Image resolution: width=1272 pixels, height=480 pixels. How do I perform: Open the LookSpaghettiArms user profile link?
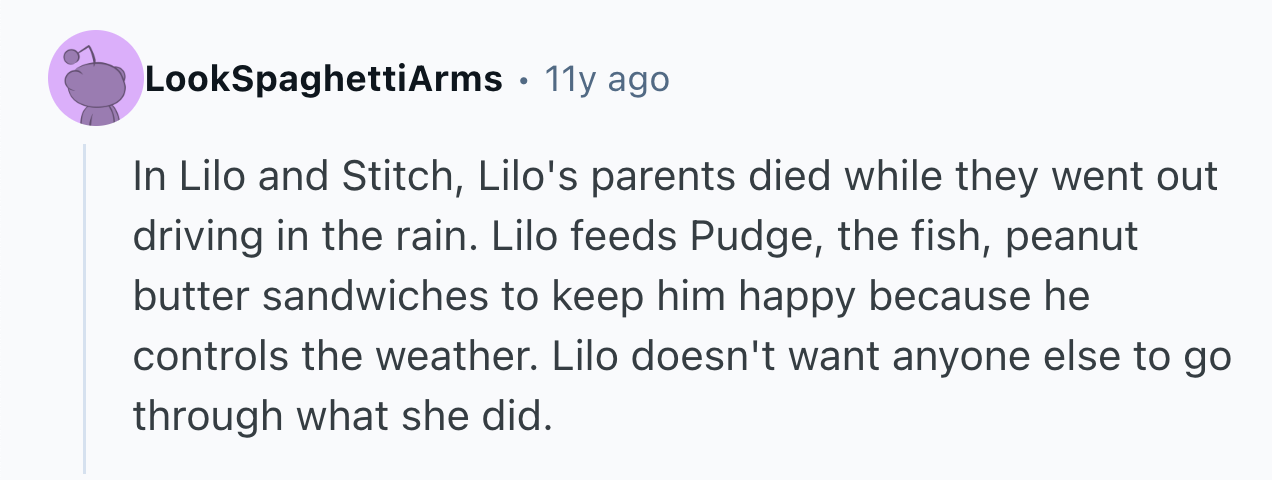[323, 79]
